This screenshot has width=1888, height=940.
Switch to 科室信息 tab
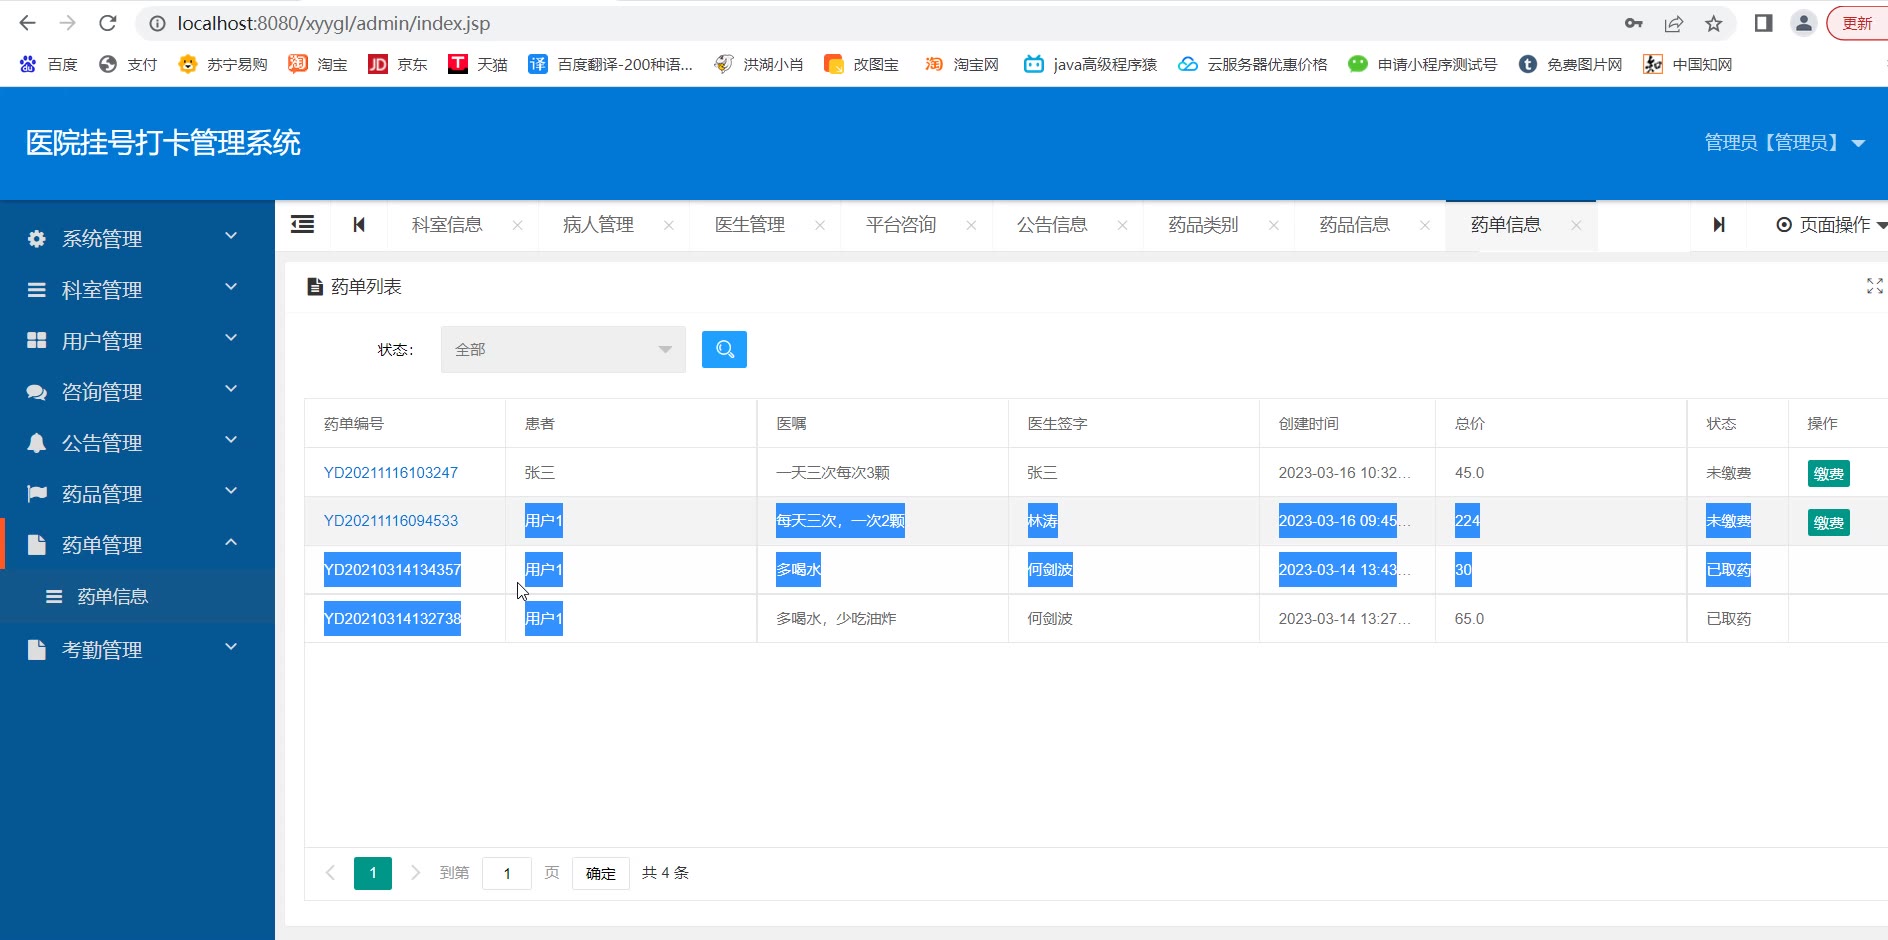(447, 224)
